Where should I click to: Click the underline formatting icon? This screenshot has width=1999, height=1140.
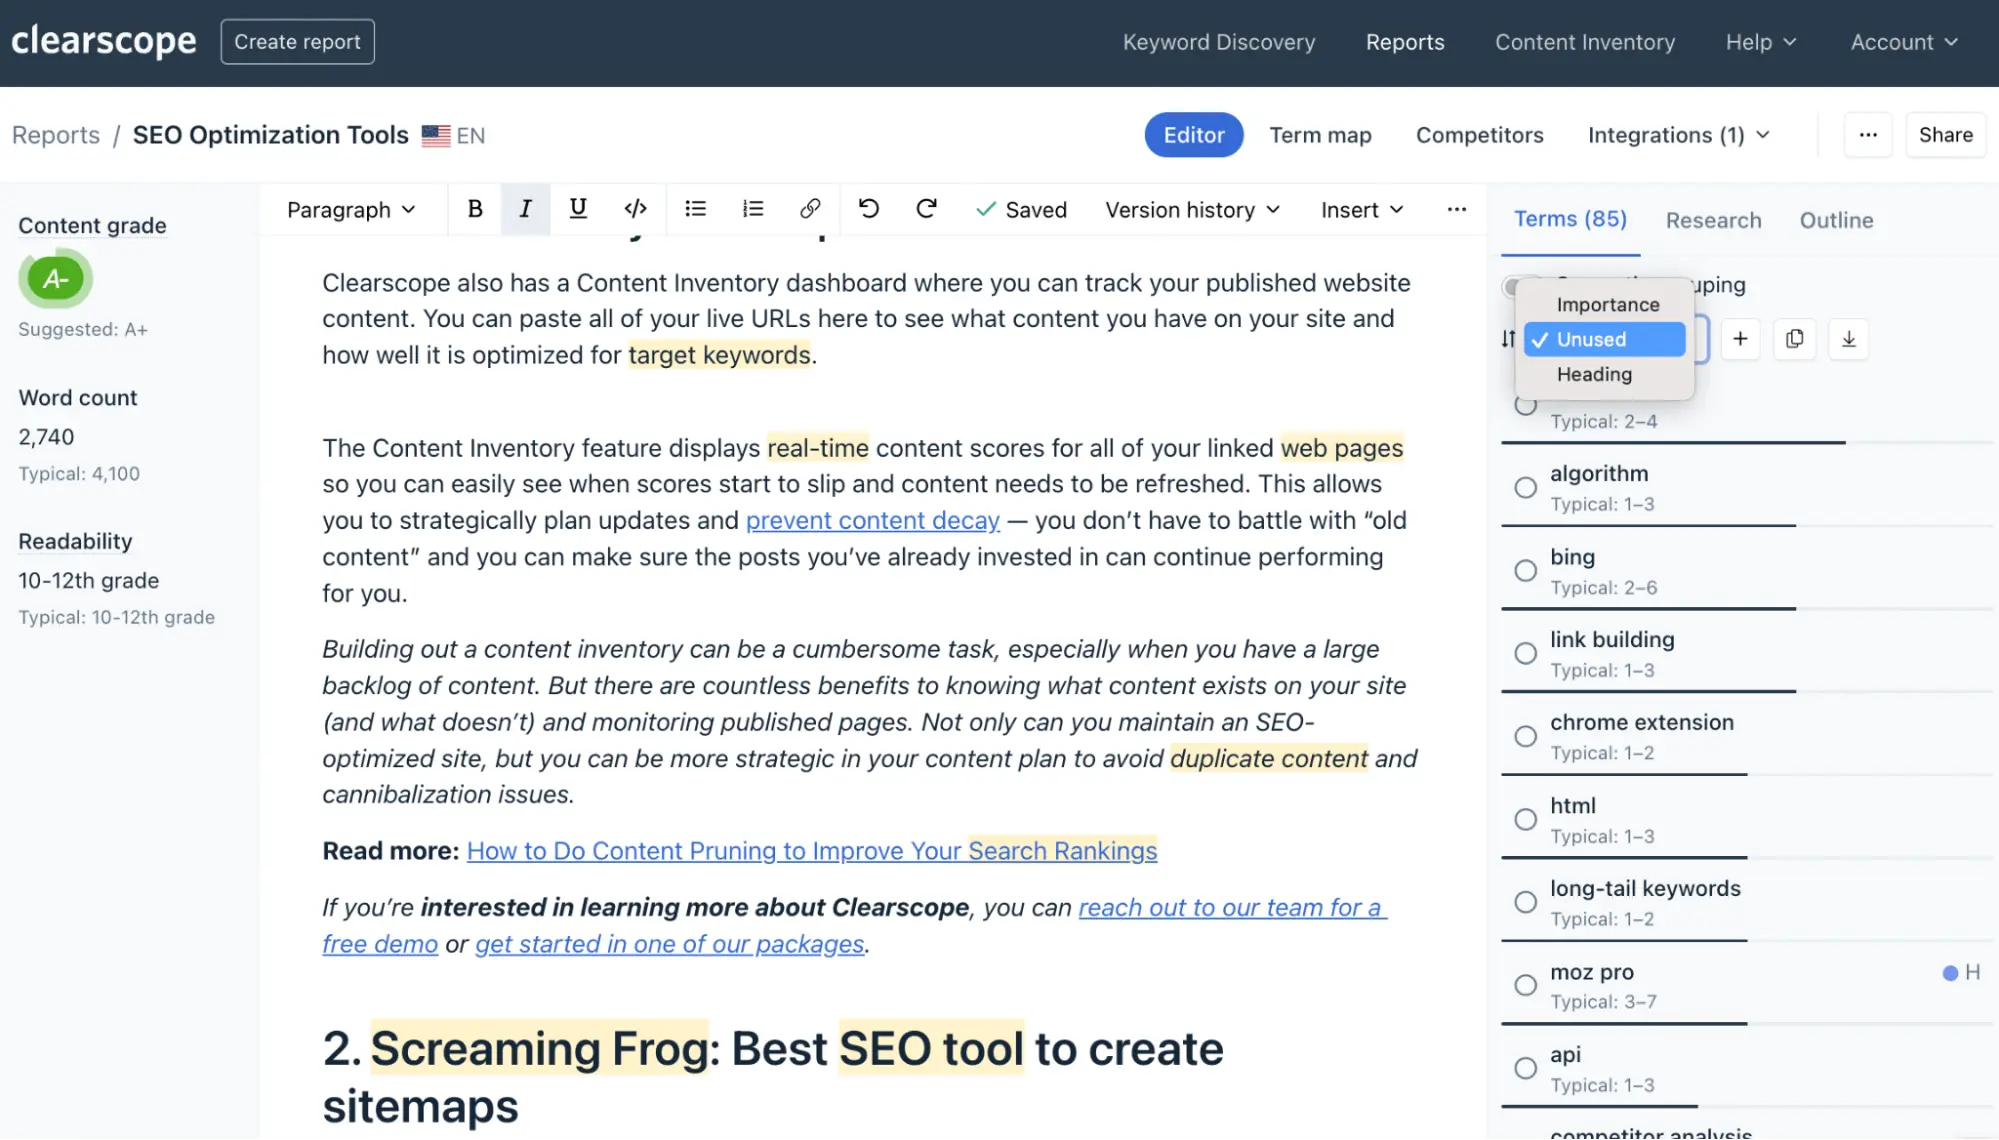577,209
